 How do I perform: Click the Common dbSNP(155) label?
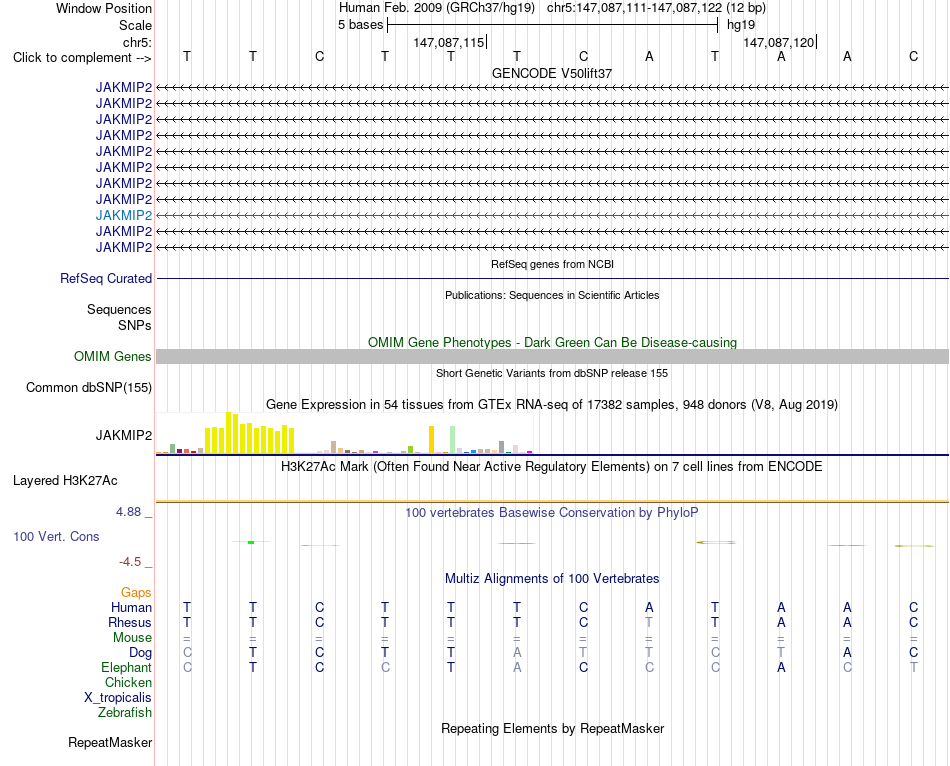tap(88, 387)
